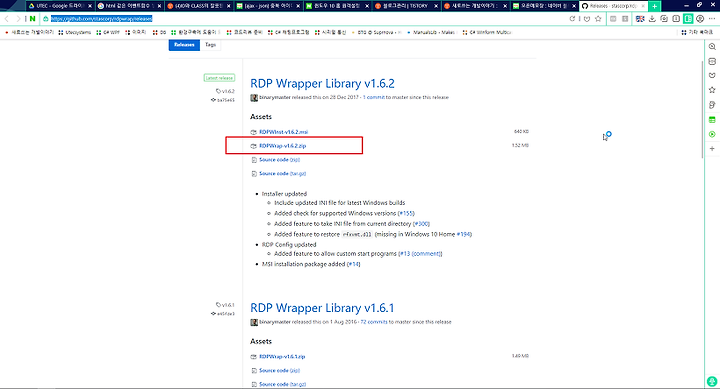This screenshot has width=720, height=389.
Task: Click the search magnifier icon in right sidebar
Action: click(712, 46)
